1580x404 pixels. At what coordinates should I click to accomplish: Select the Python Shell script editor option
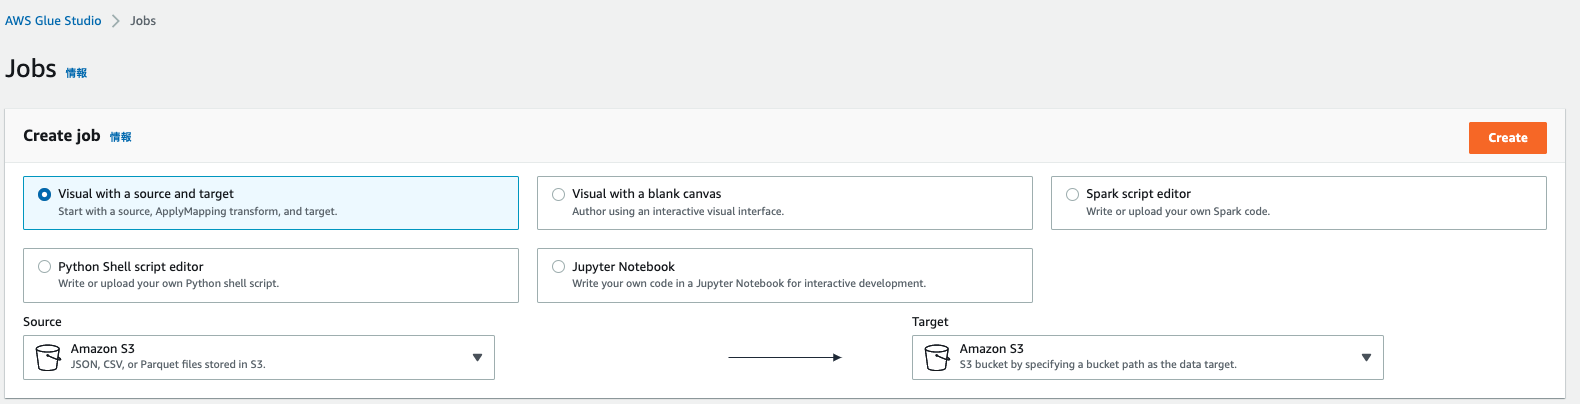[x=45, y=267]
